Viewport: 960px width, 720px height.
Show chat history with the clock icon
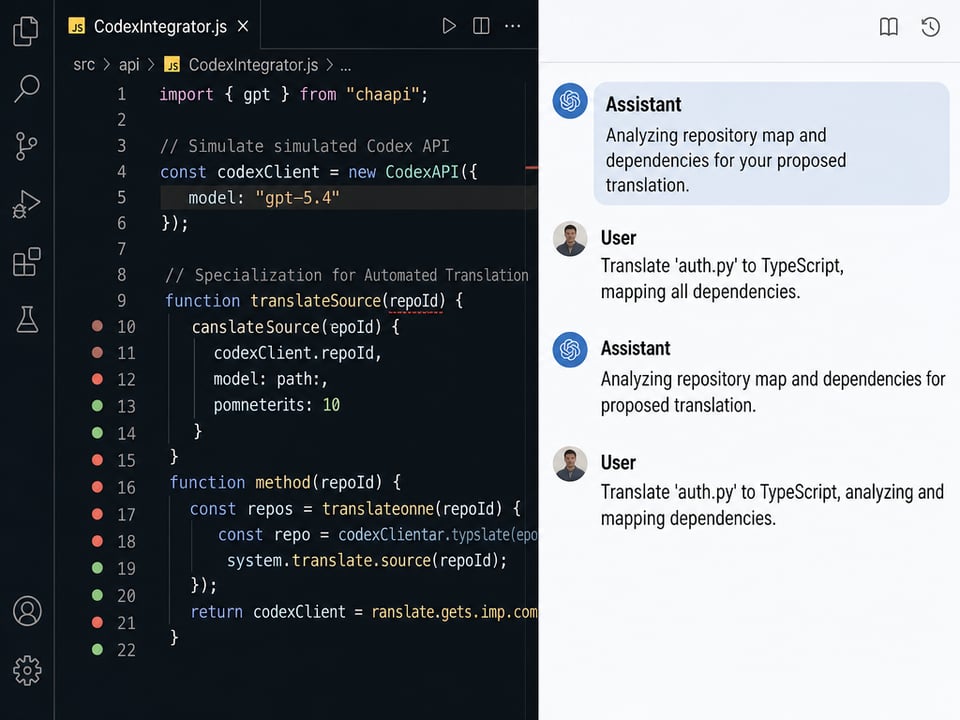[x=930, y=26]
